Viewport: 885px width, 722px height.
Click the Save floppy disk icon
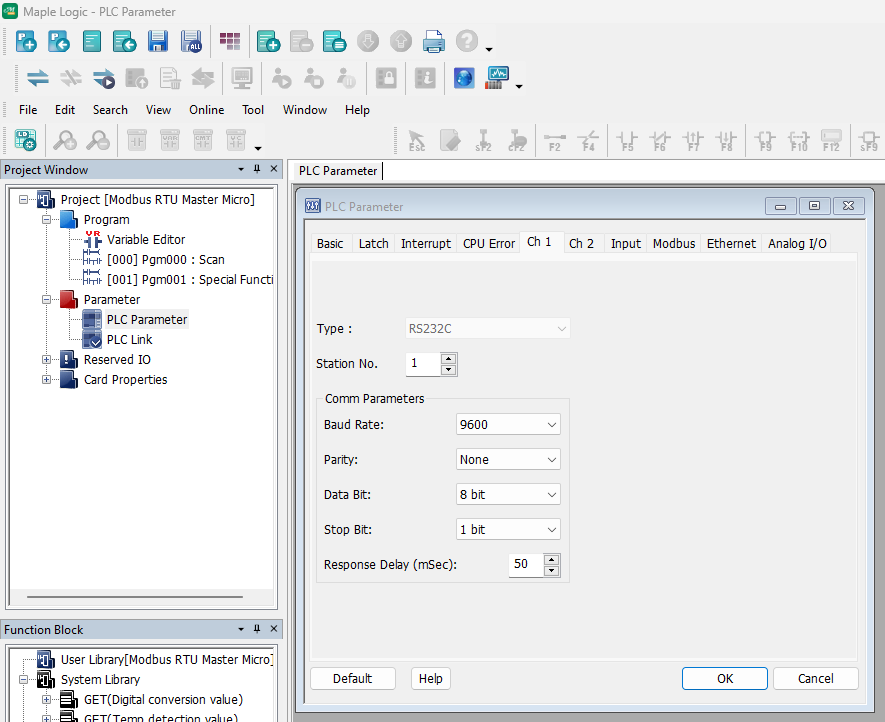(158, 41)
